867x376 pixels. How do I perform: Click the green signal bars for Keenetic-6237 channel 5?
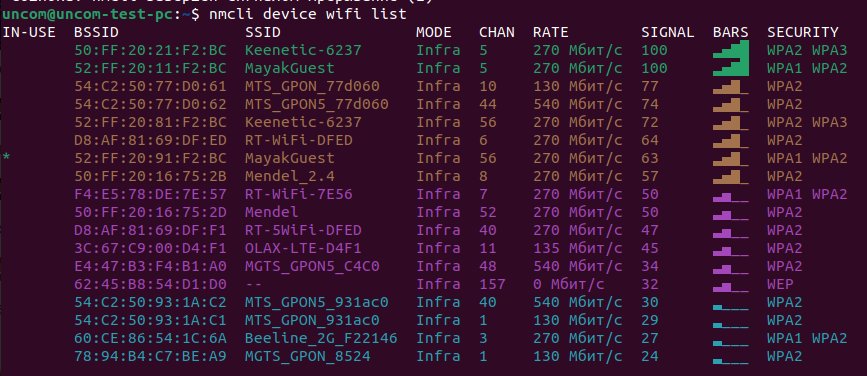730,50
